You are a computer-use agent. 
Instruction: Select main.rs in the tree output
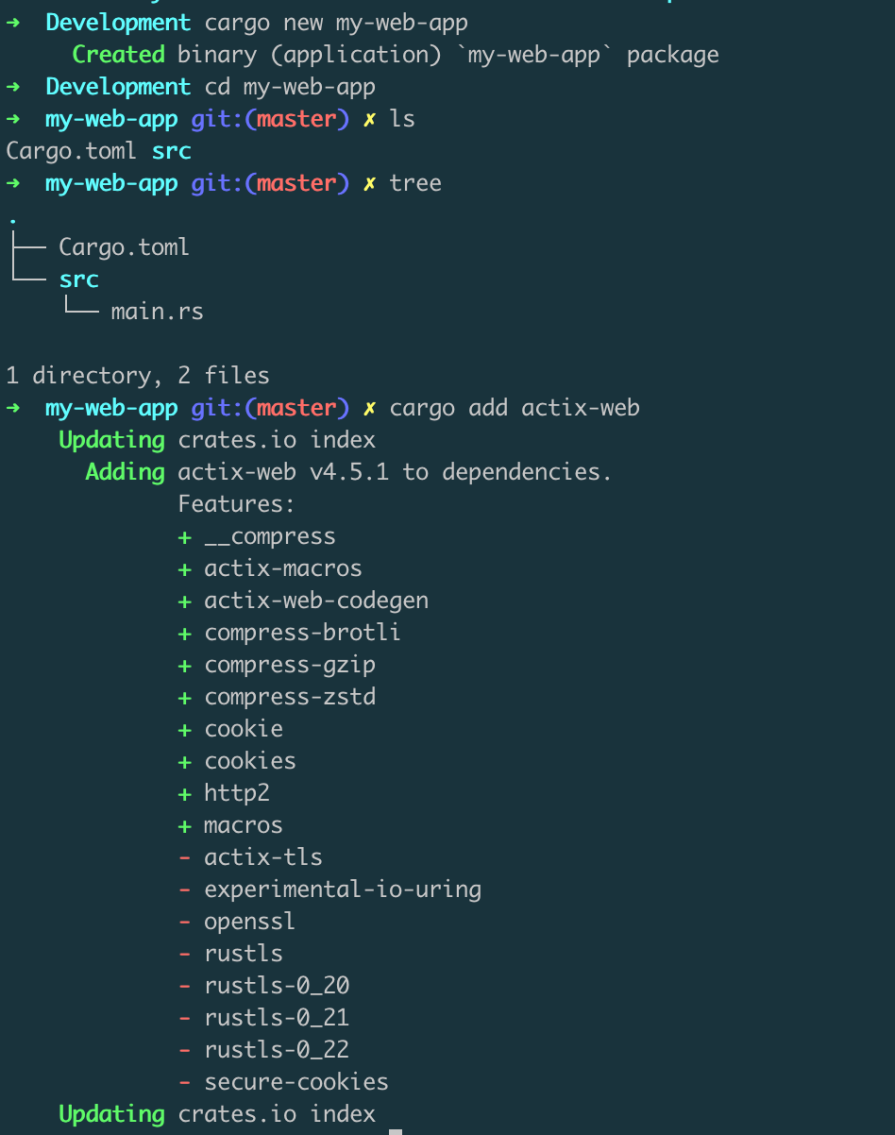pyautogui.click(x=157, y=312)
